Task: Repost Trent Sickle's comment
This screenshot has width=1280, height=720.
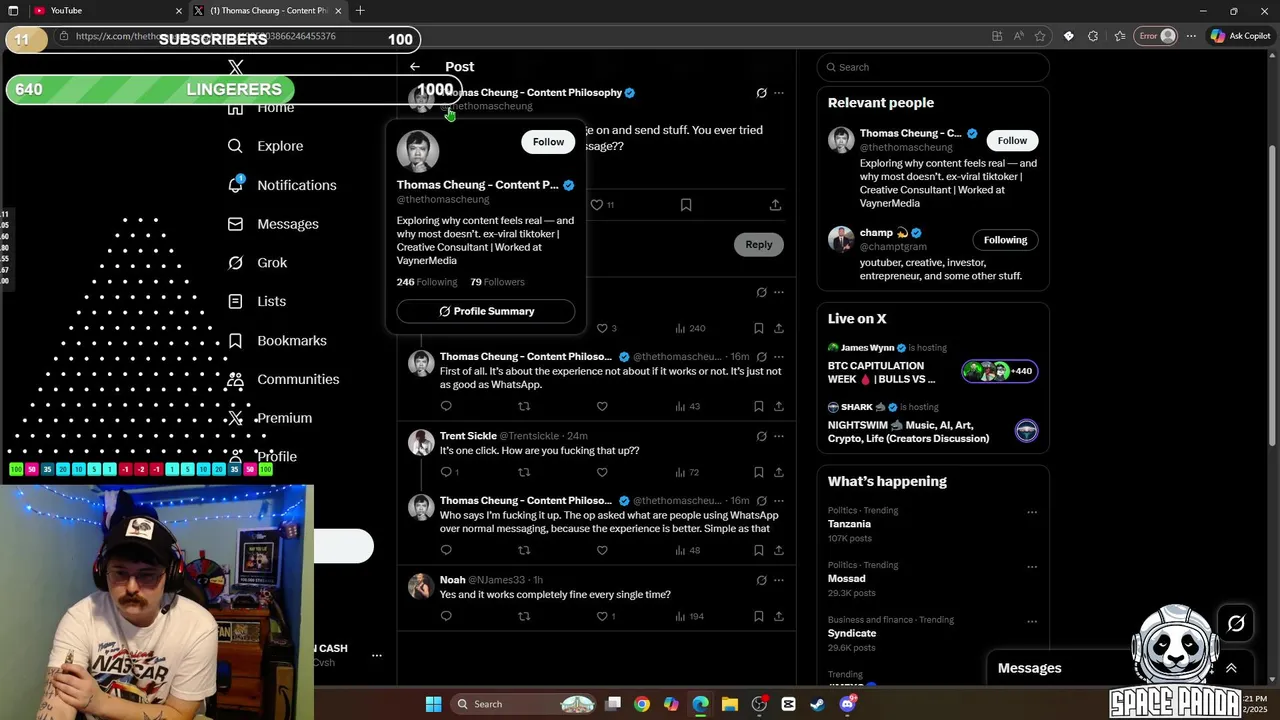Action: tap(524, 472)
